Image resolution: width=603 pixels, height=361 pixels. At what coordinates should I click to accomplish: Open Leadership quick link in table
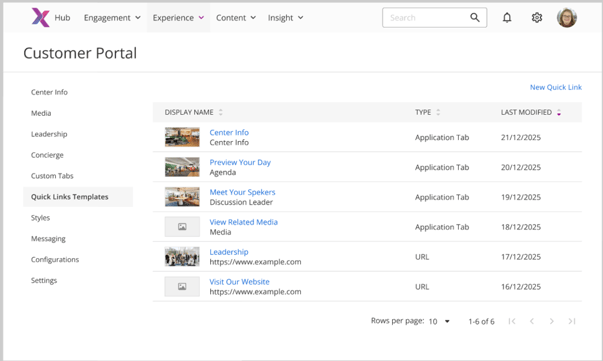click(229, 252)
